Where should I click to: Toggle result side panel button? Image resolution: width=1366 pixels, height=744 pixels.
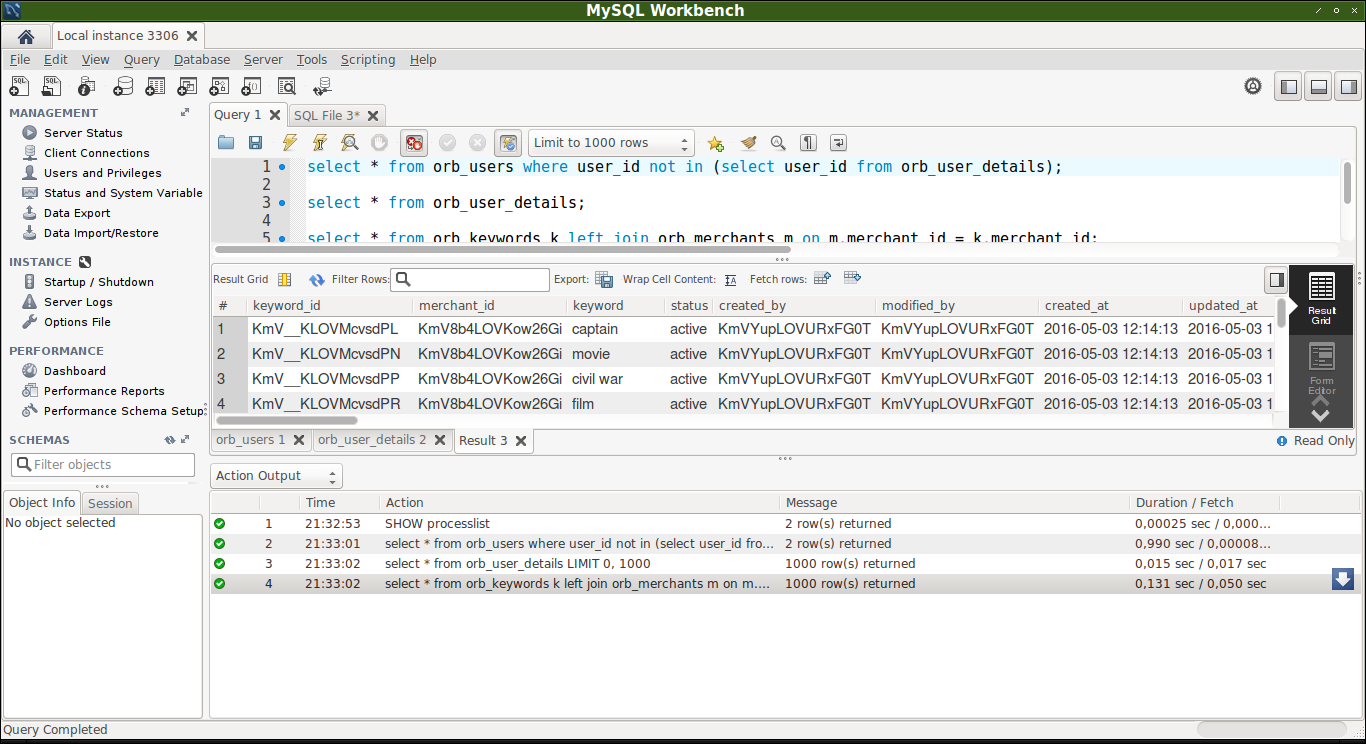pyautogui.click(x=1276, y=280)
